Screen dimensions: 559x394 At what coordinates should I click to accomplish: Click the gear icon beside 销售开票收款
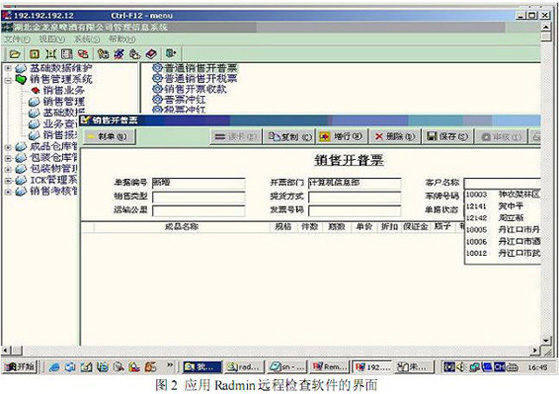pos(157,89)
